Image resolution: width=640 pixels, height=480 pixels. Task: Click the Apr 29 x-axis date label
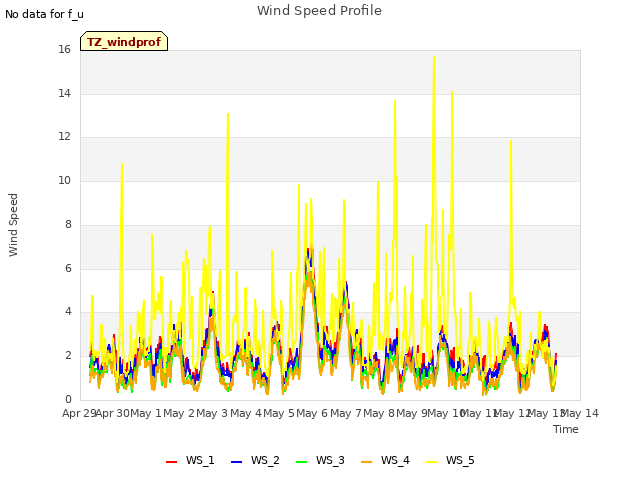tap(80, 413)
